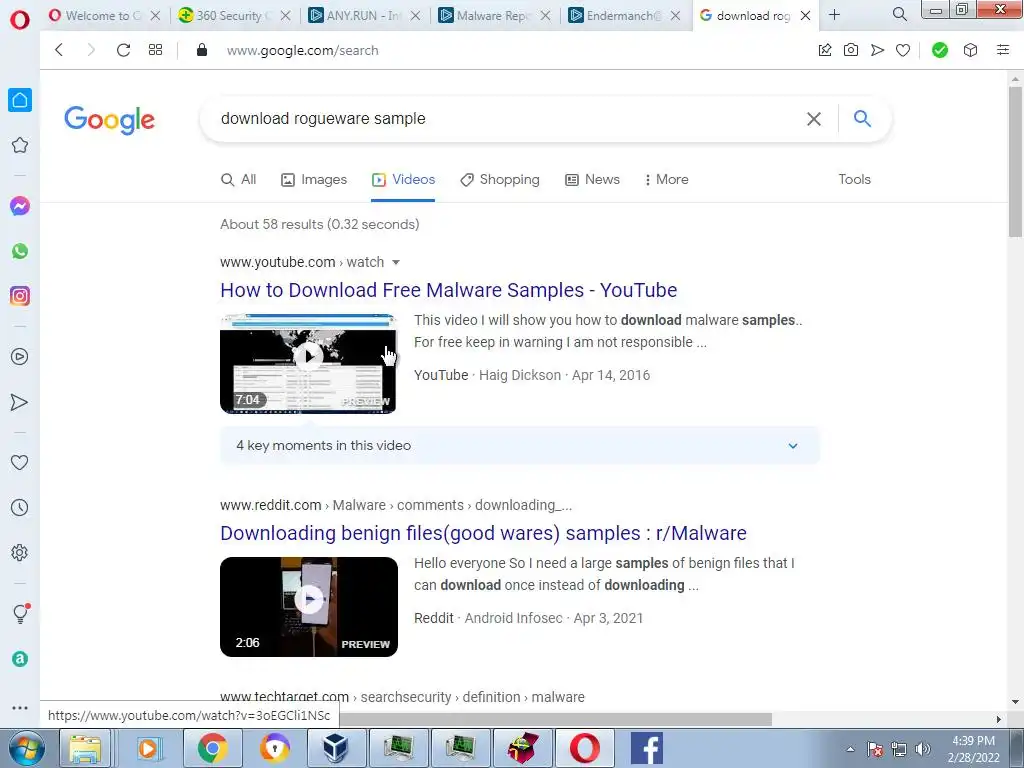Open Downloading benign files r/Malware link
1024x768 pixels.
tap(483, 533)
